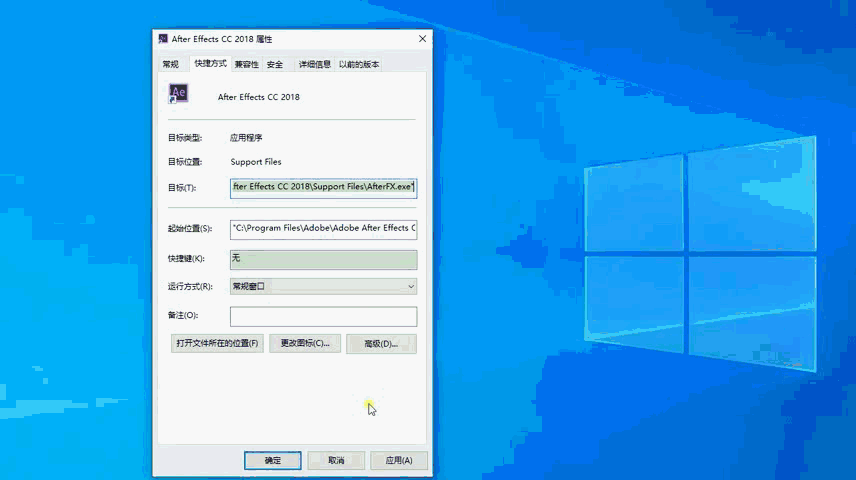Click the 更改图标(C)... button

tap(305, 343)
